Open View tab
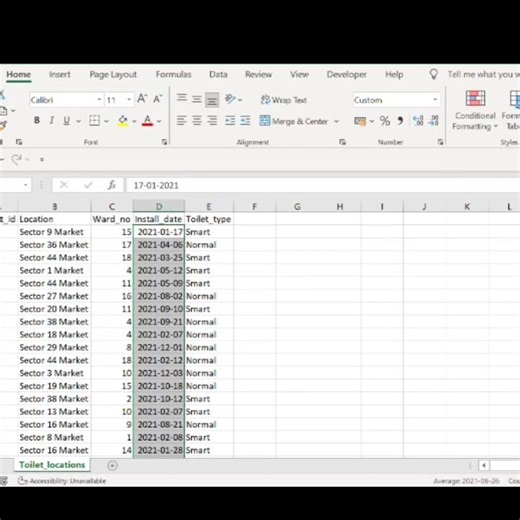The image size is (520, 520). click(299, 74)
